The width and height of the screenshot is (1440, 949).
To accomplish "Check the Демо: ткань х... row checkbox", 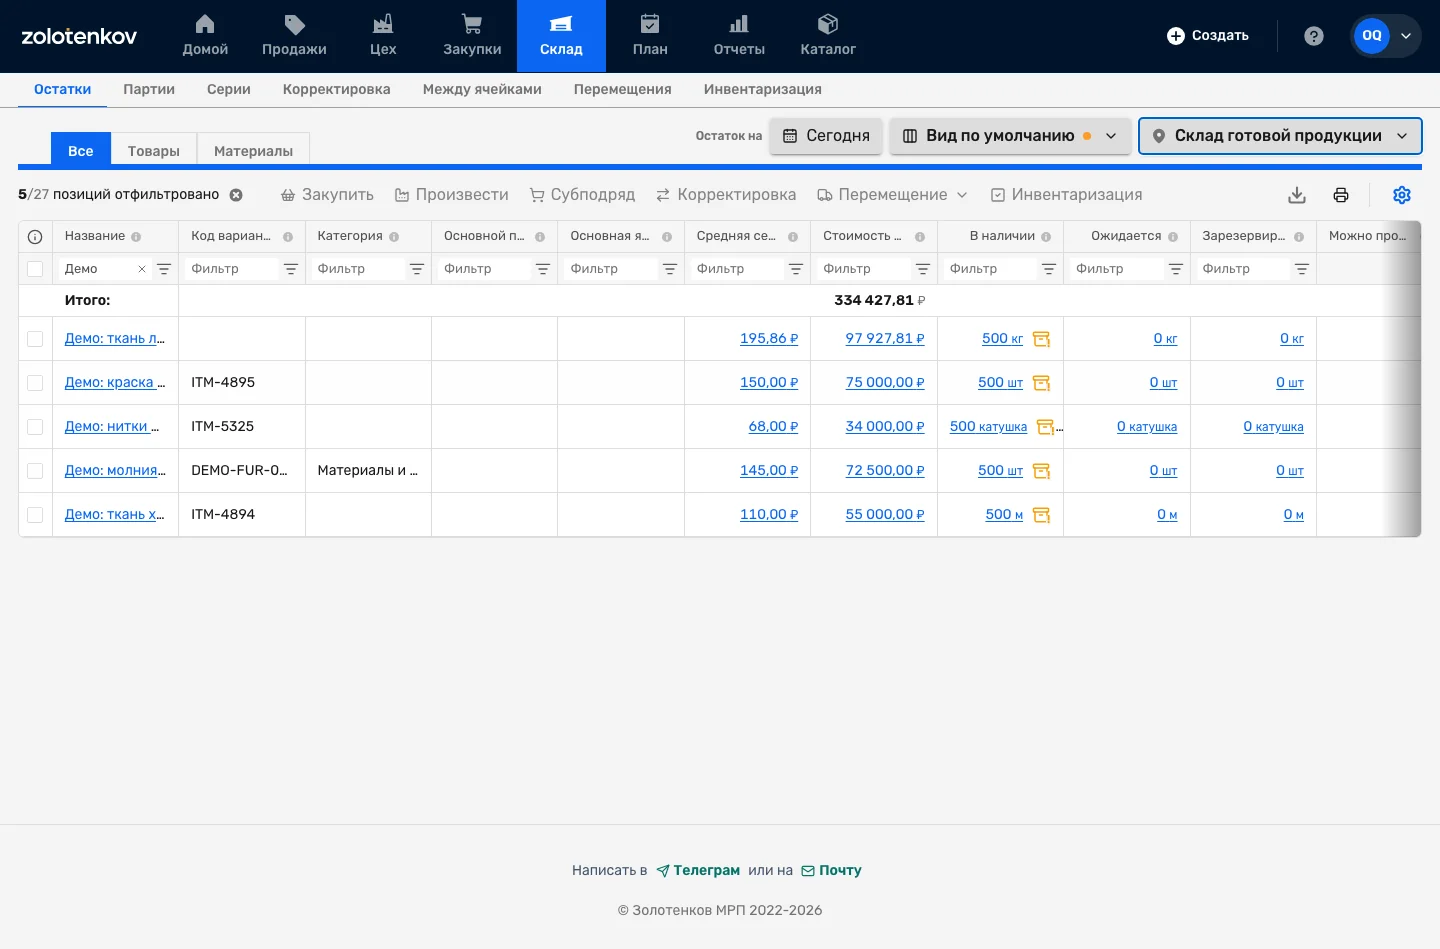I will [x=35, y=515].
